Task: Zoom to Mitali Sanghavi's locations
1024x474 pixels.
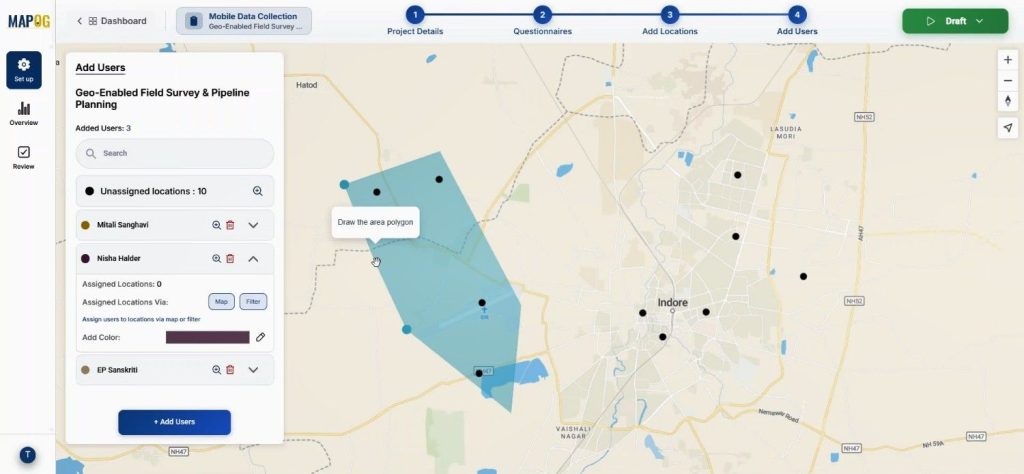Action: (x=216, y=225)
